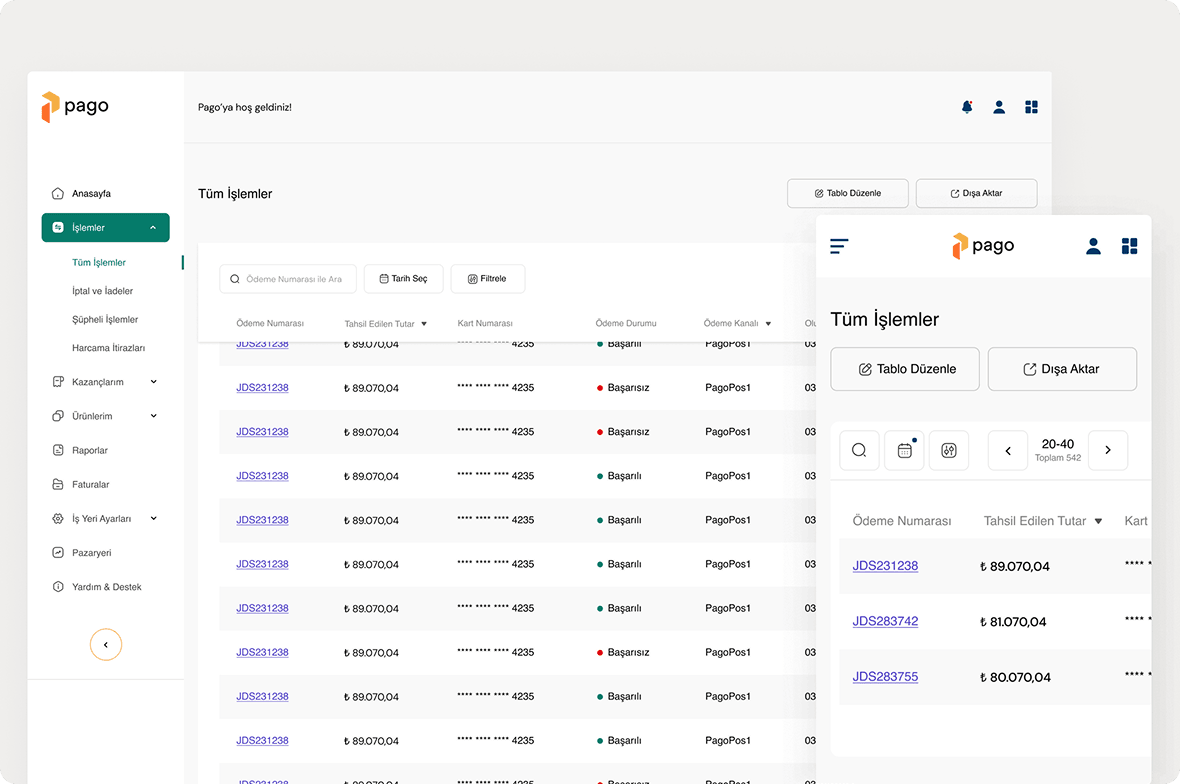This screenshot has width=1180, height=784.
Task: Open payment JDS283742 details
Action: 885,620
